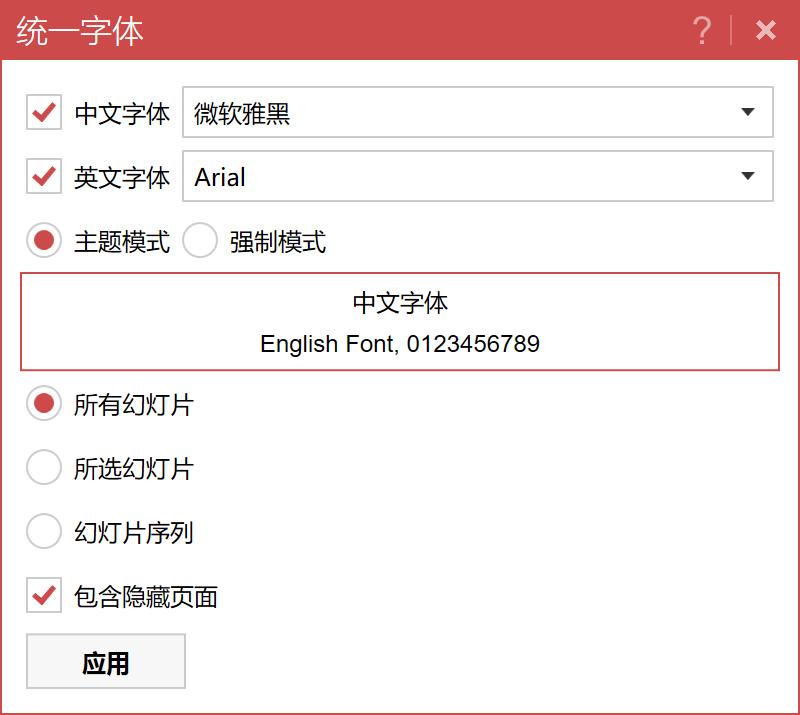Click the English Font preview sample text
This screenshot has width=800, height=715.
400,345
